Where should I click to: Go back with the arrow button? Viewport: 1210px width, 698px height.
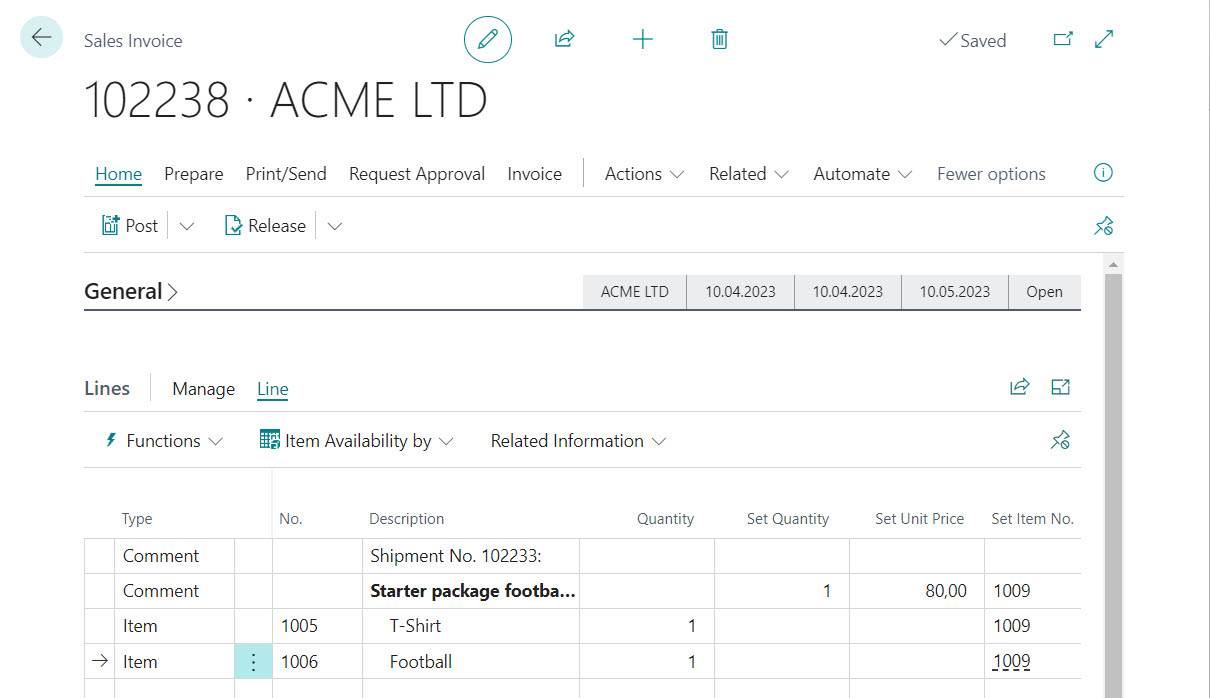click(41, 37)
